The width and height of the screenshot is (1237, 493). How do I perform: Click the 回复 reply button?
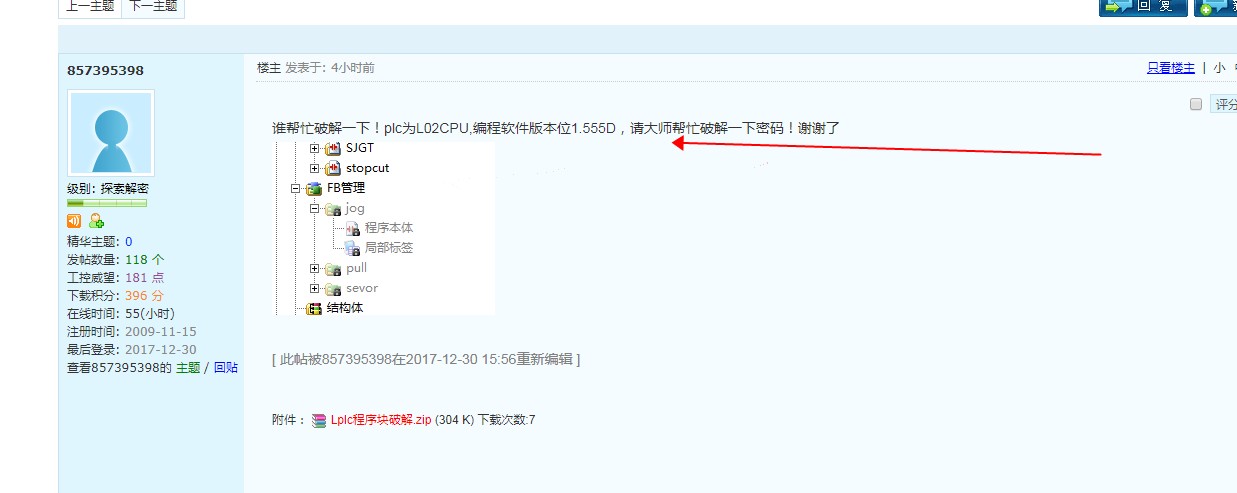pos(1143,6)
